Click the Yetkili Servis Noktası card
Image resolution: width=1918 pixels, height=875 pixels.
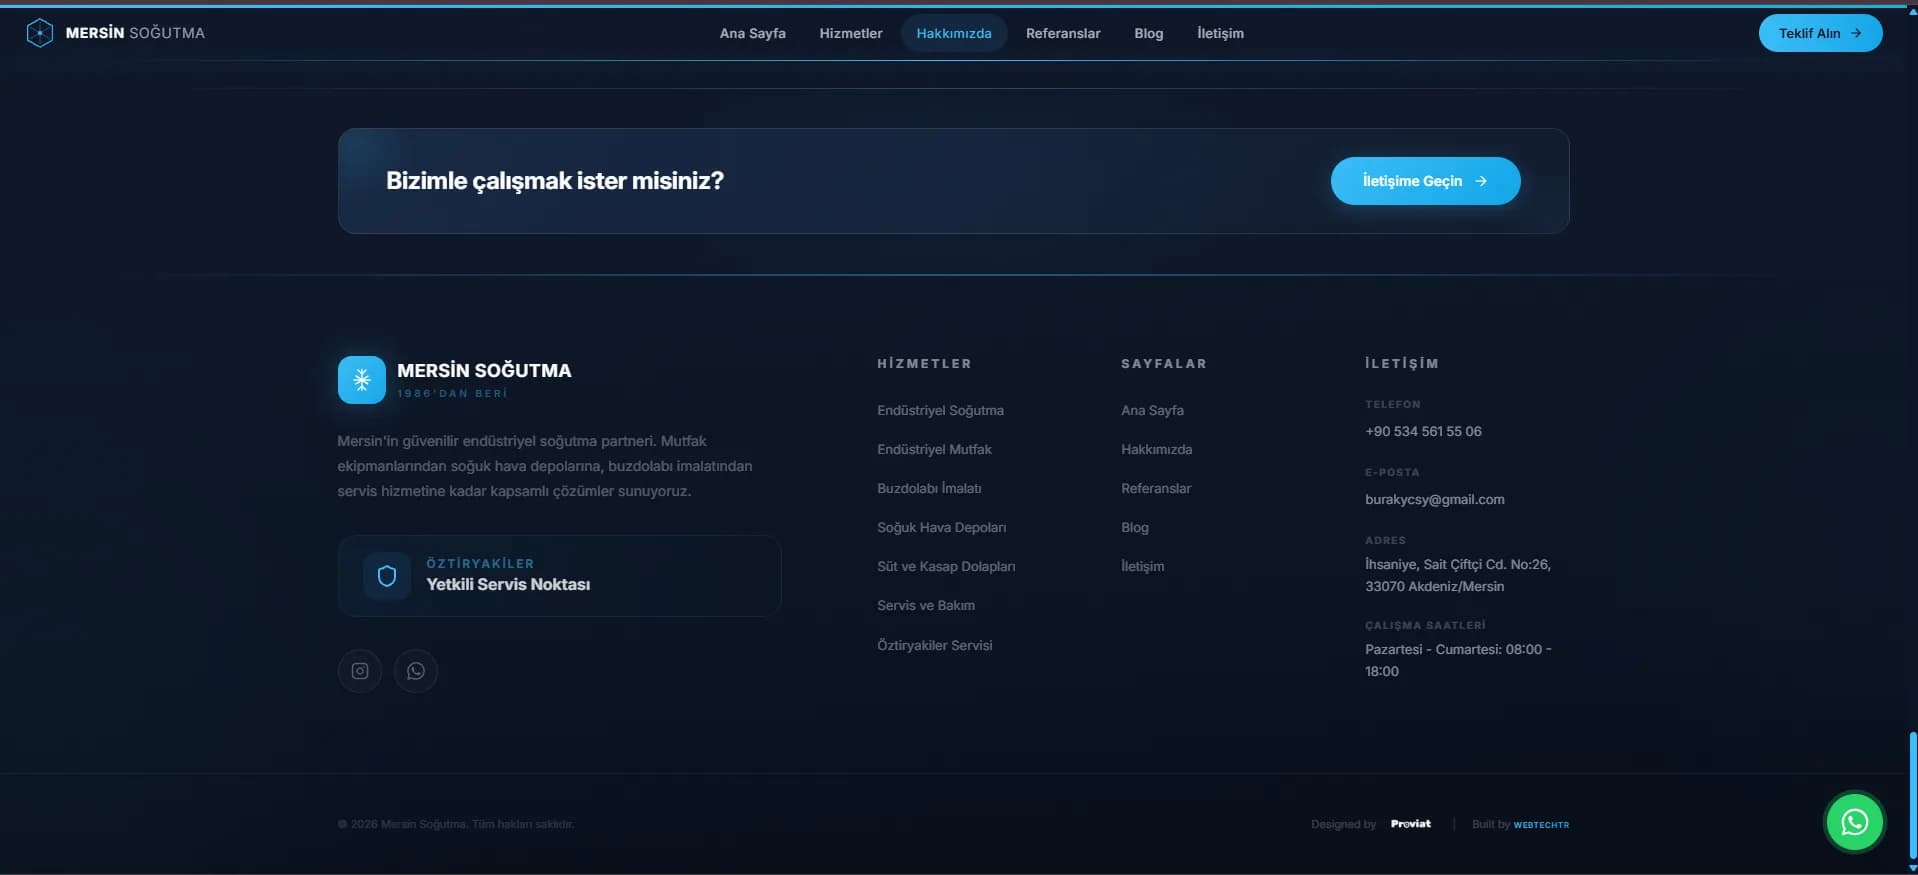[559, 576]
